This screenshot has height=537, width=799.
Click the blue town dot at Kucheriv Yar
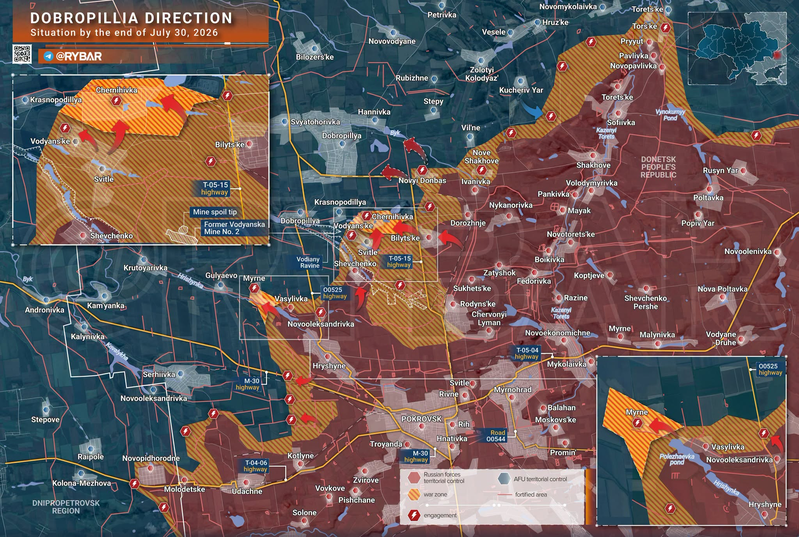point(521,81)
